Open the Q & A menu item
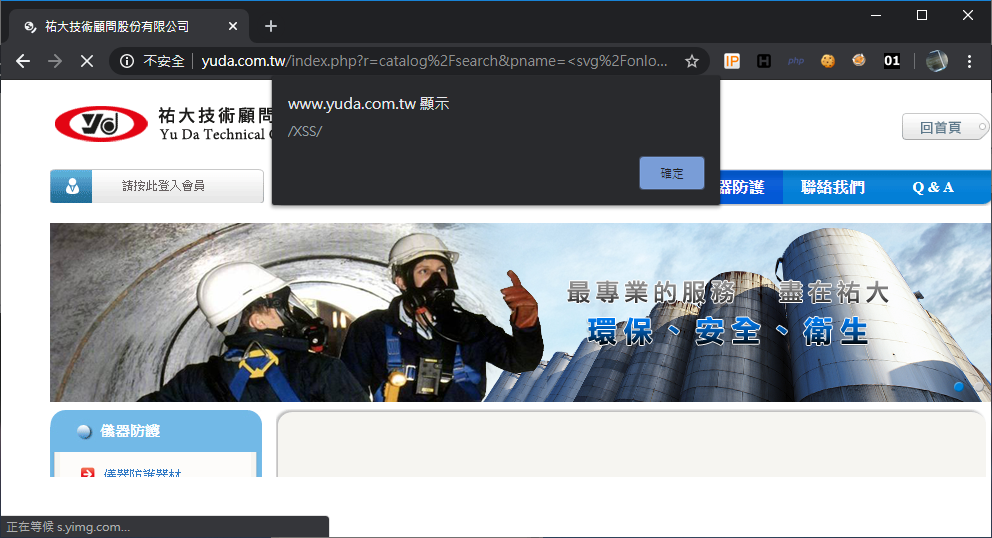 click(x=933, y=187)
